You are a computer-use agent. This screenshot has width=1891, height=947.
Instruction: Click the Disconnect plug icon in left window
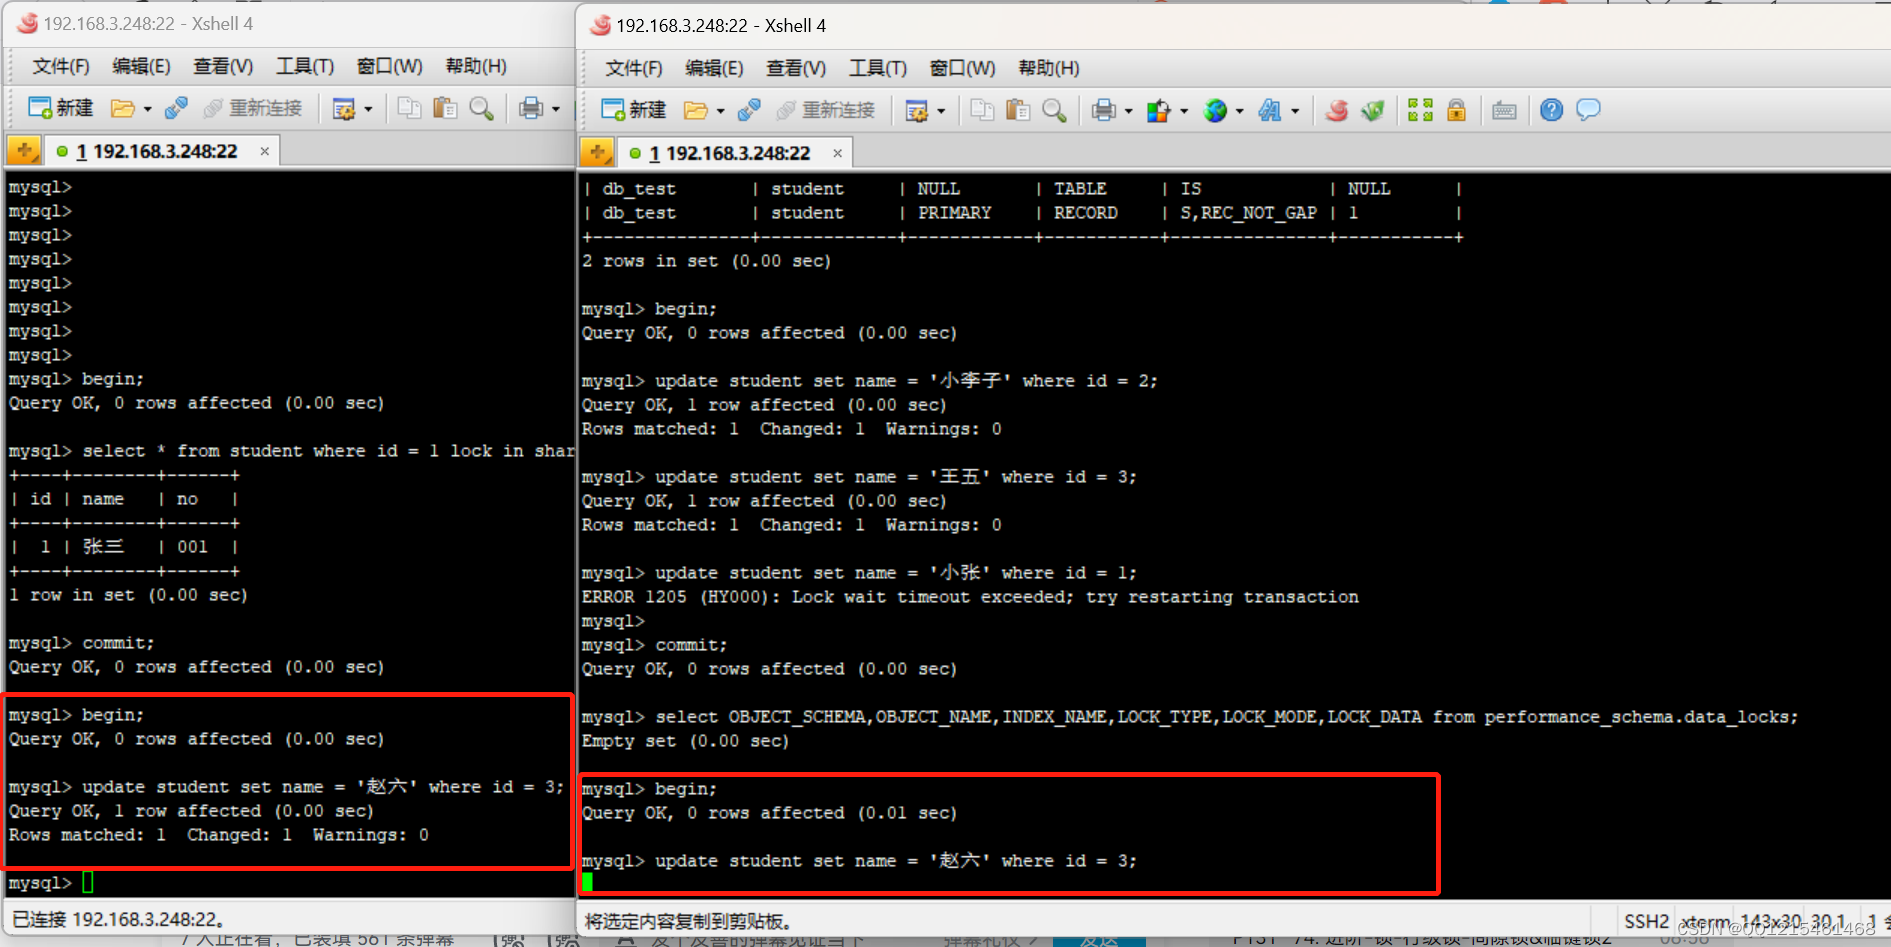(176, 108)
